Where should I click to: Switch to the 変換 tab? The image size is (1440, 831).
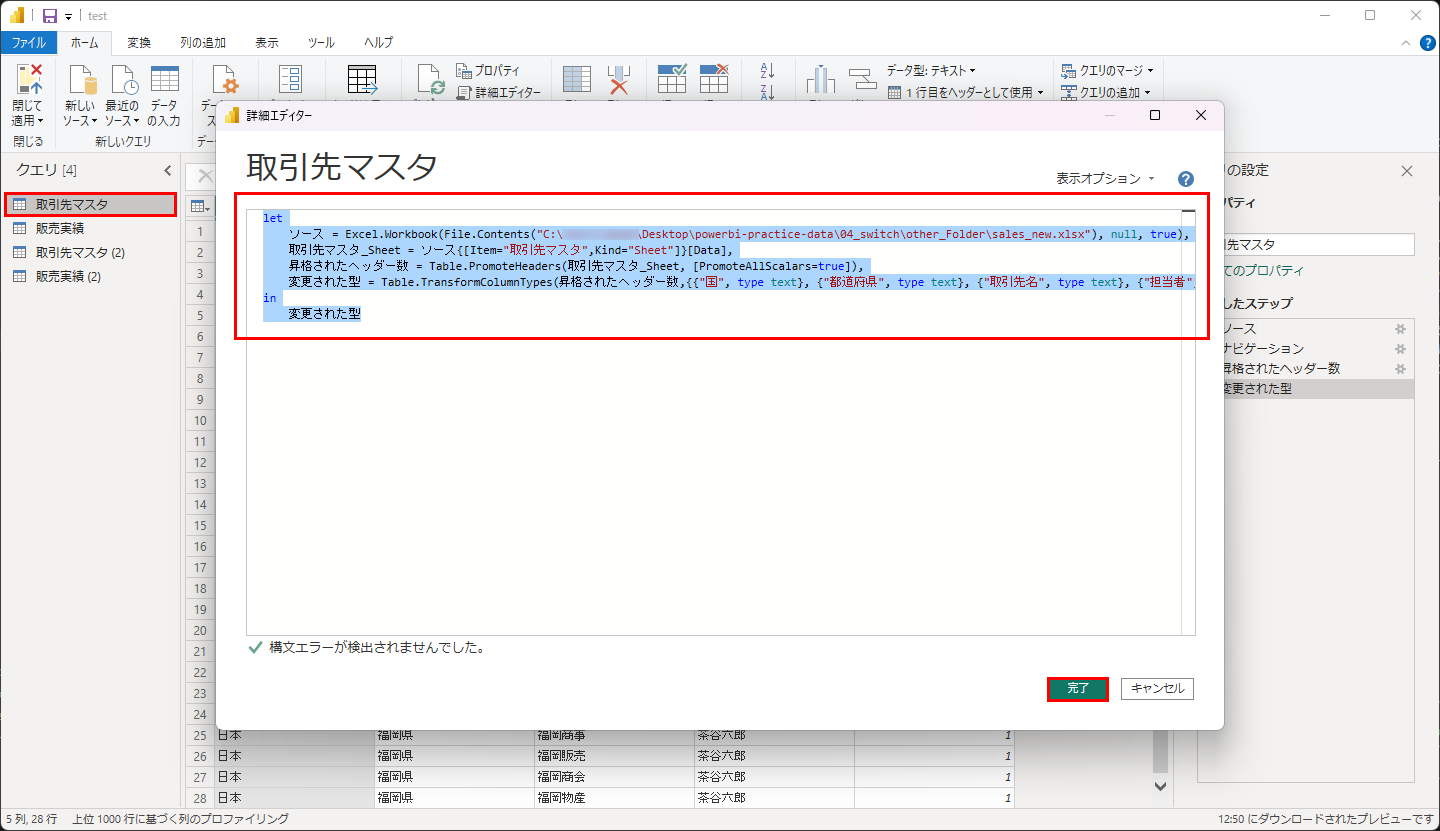coord(139,43)
